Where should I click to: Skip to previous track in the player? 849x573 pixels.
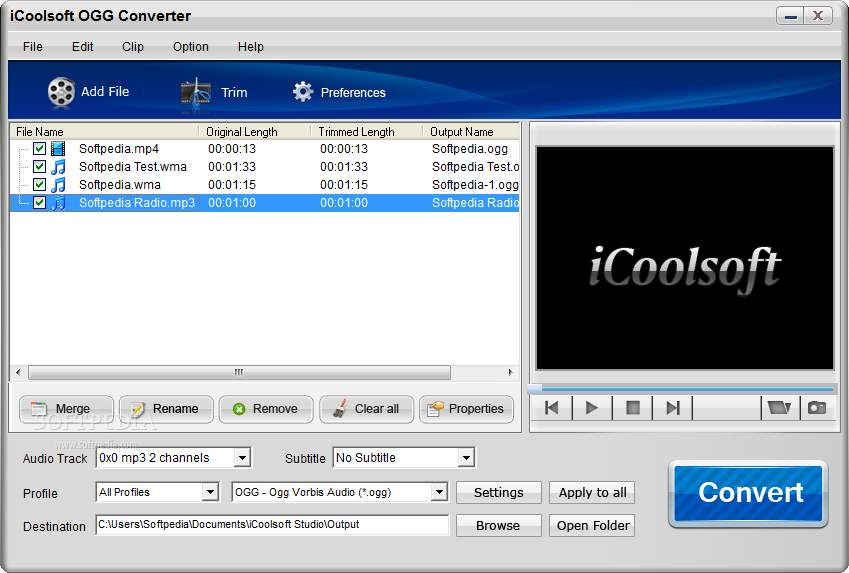coord(552,408)
